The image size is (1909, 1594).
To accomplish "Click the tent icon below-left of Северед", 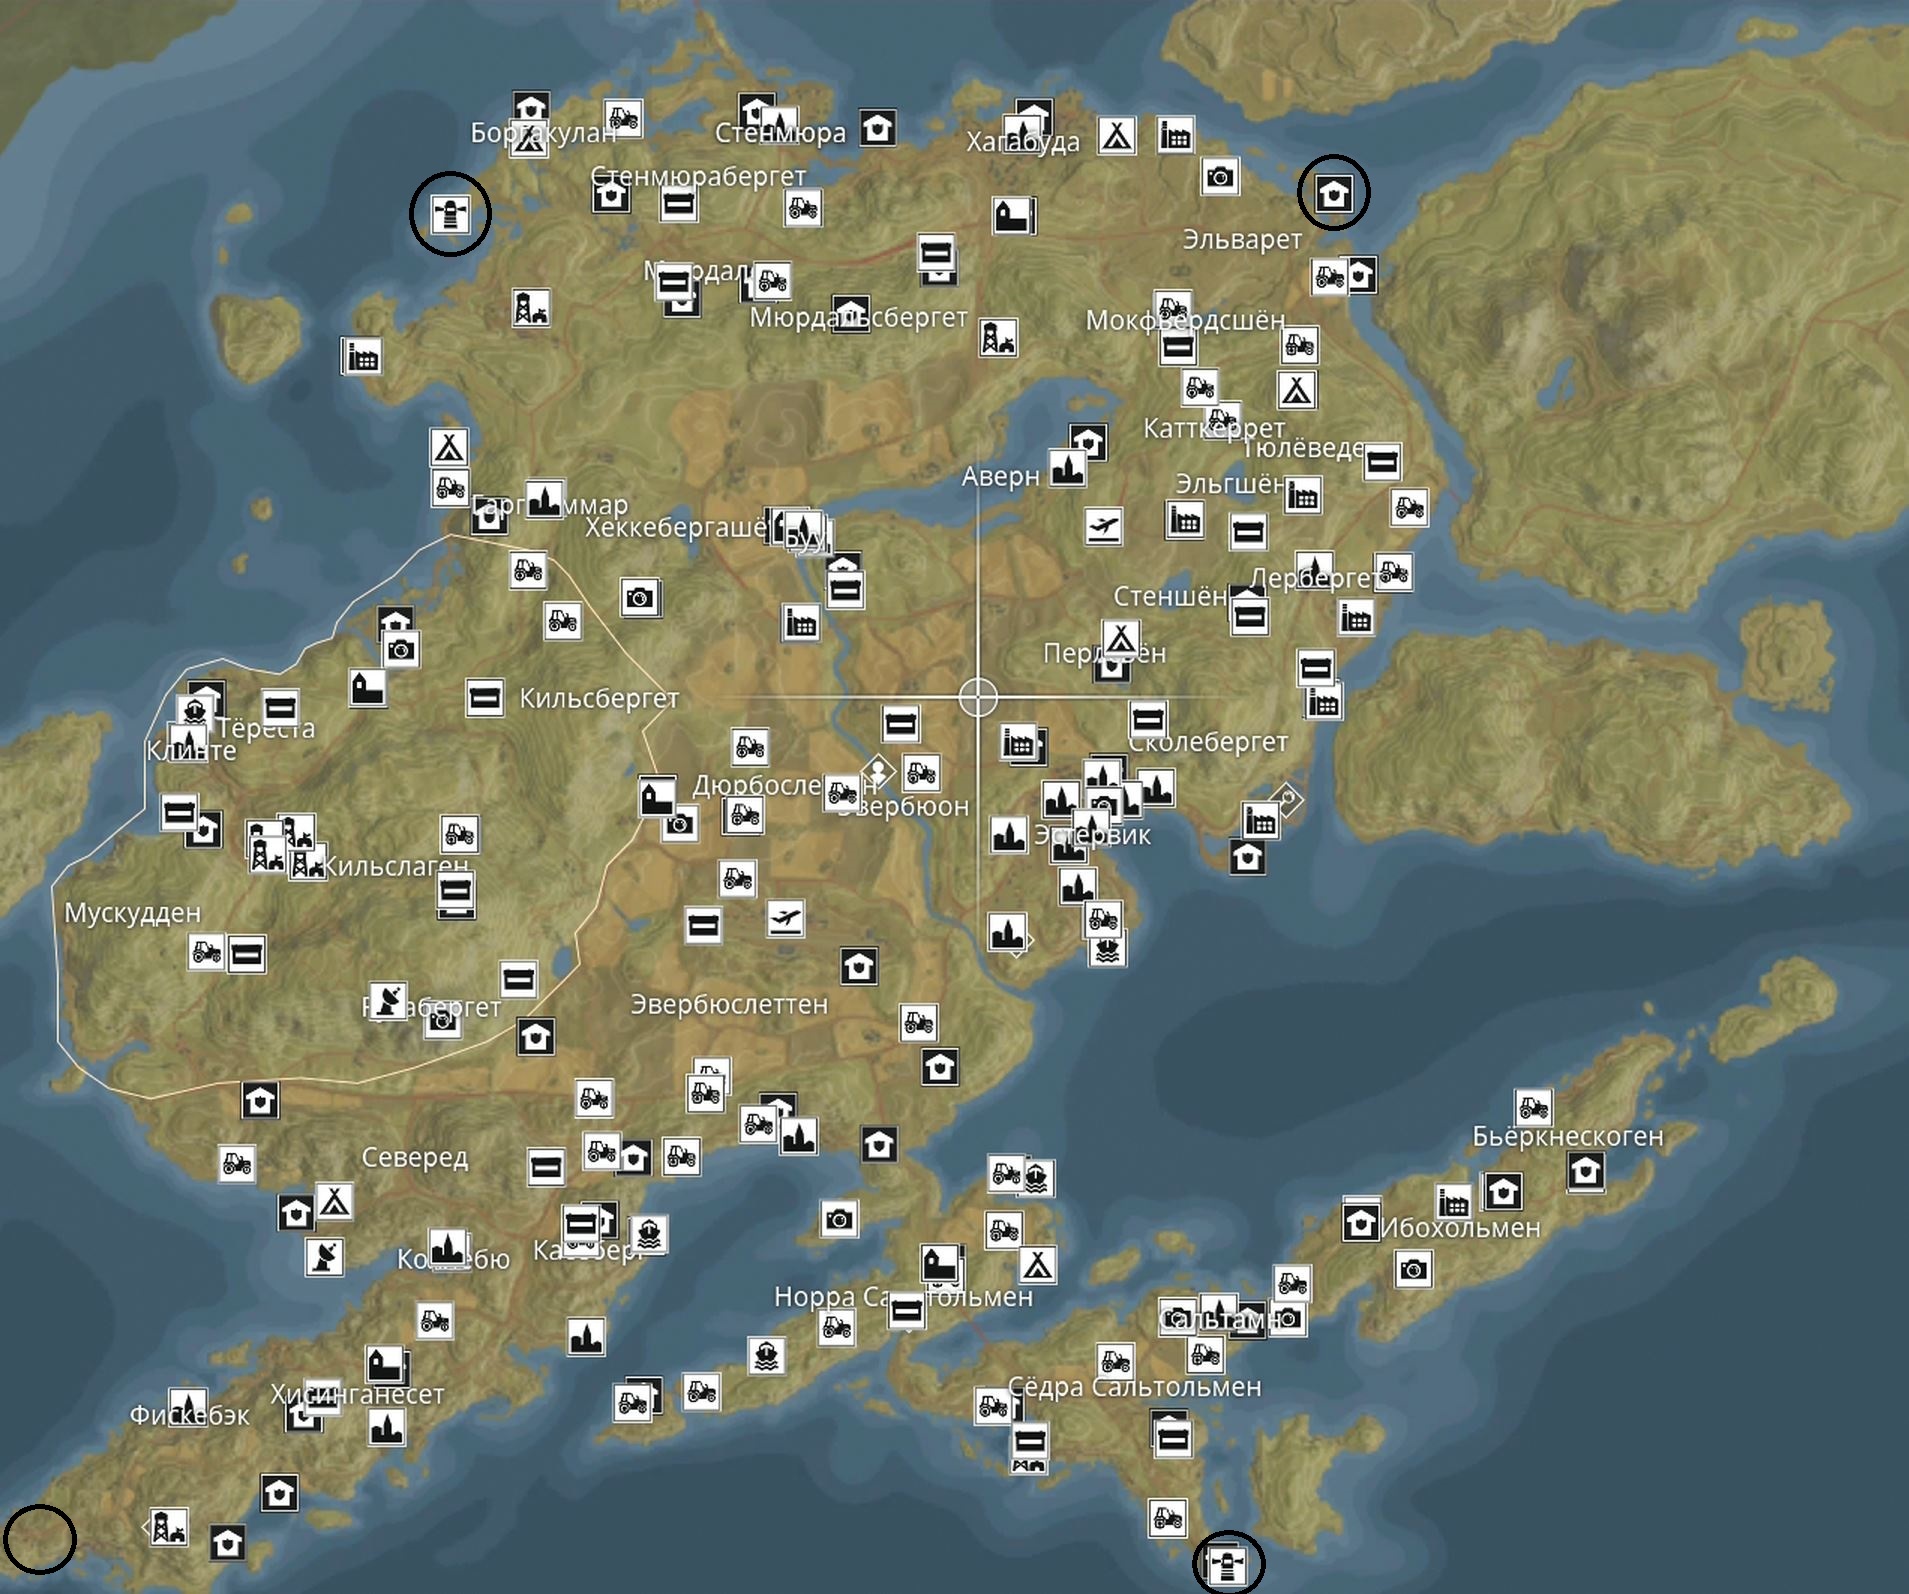I will tap(334, 1201).
